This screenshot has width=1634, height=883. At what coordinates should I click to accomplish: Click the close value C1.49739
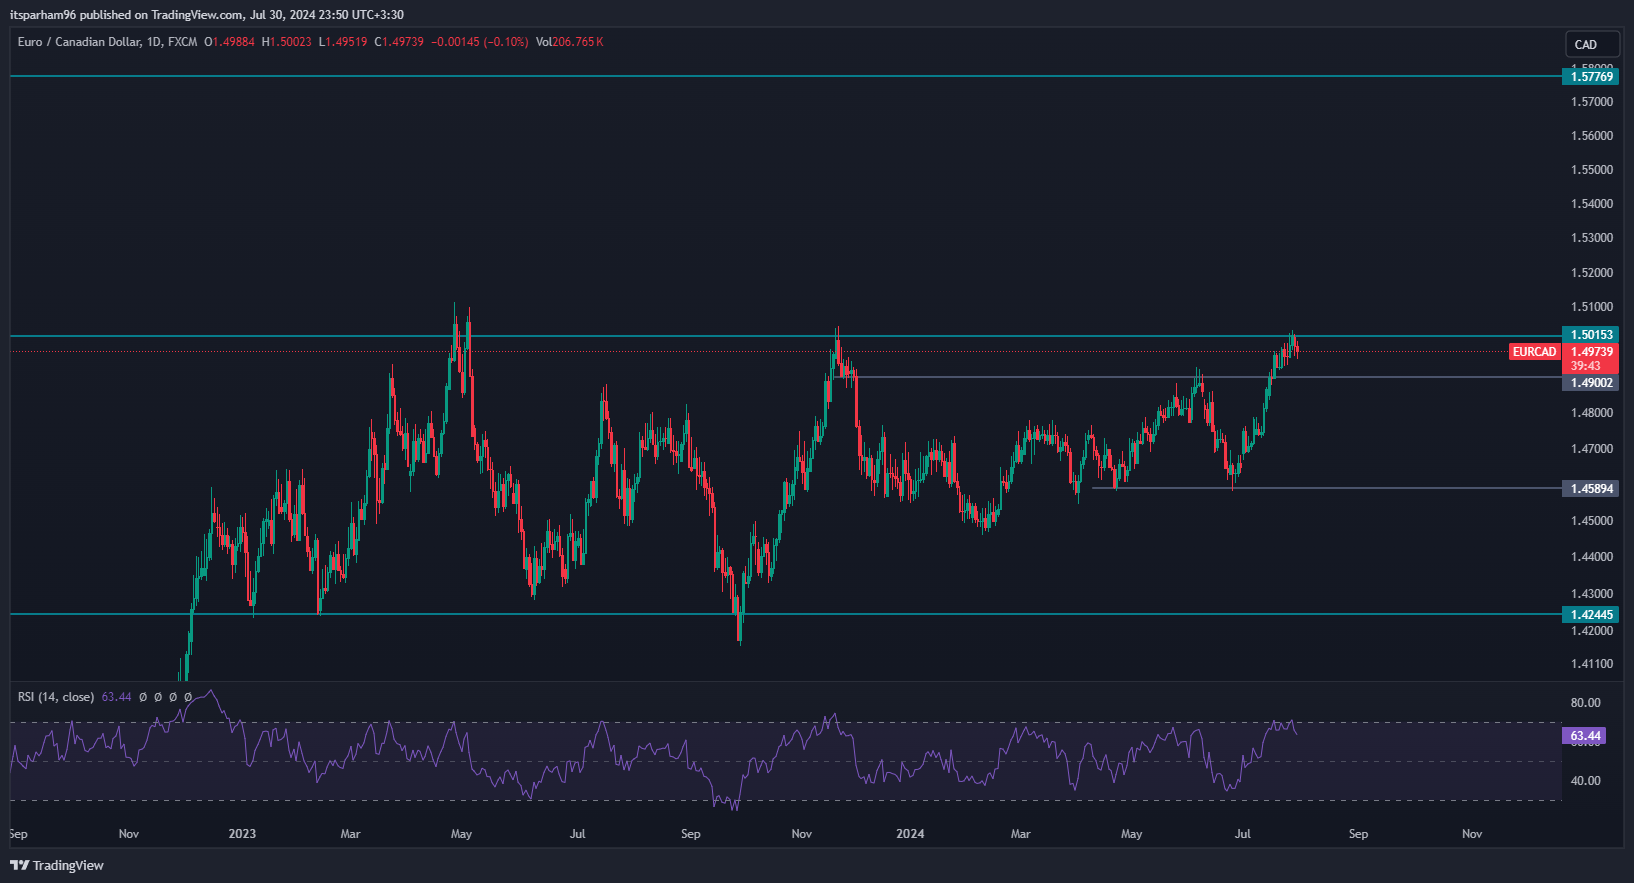point(399,42)
